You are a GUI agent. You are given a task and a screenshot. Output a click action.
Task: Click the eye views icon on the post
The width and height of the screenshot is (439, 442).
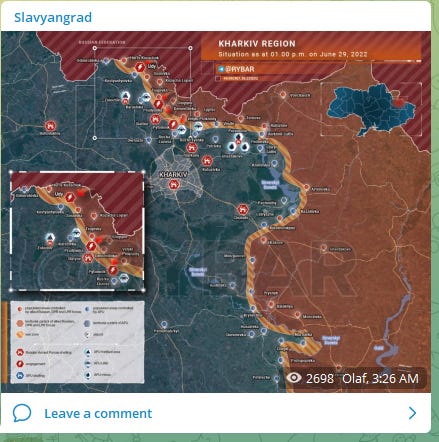coord(294,378)
